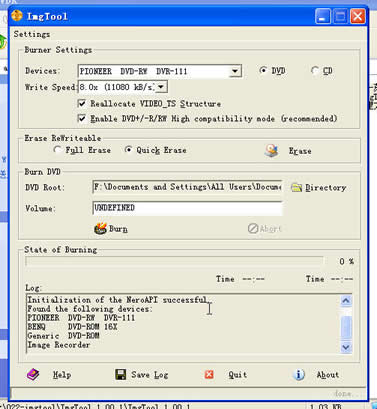Toggle DVD+/-R/RW High compatibility mode checkbox

click(82, 118)
